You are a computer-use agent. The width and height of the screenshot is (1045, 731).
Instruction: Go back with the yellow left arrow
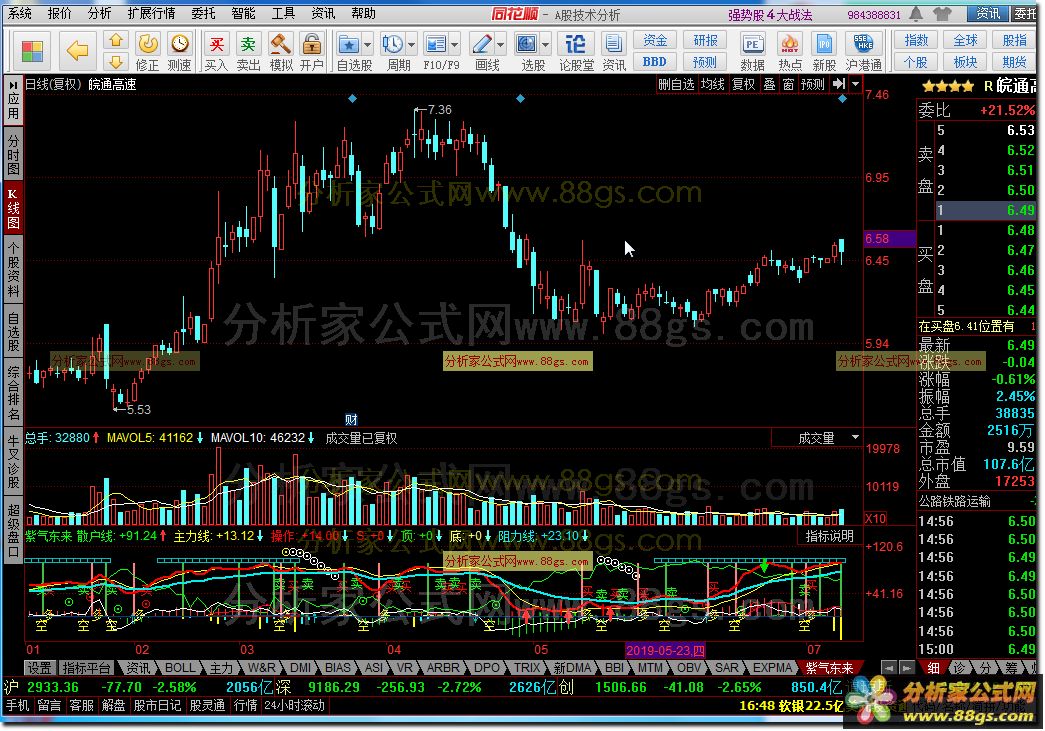click(77, 51)
